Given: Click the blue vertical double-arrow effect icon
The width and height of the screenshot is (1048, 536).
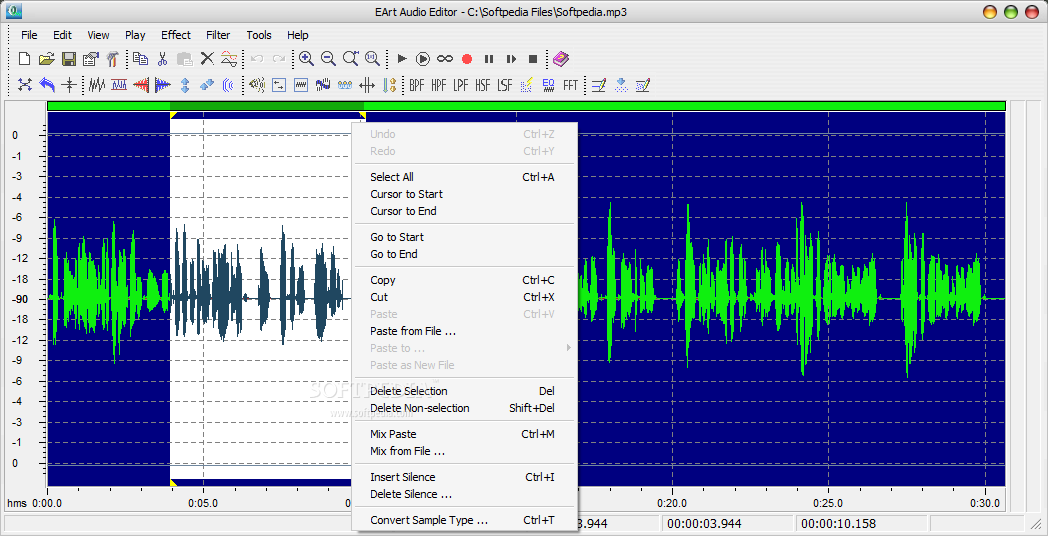Looking at the screenshot, I should pyautogui.click(x=185, y=85).
